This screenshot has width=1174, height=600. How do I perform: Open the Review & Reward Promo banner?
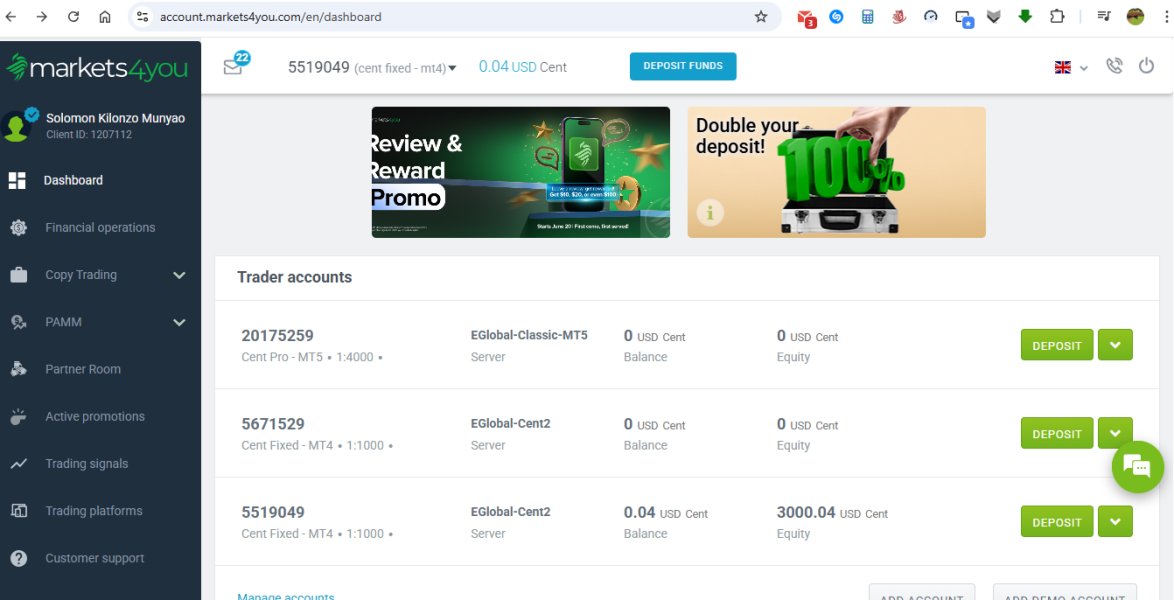click(x=520, y=172)
